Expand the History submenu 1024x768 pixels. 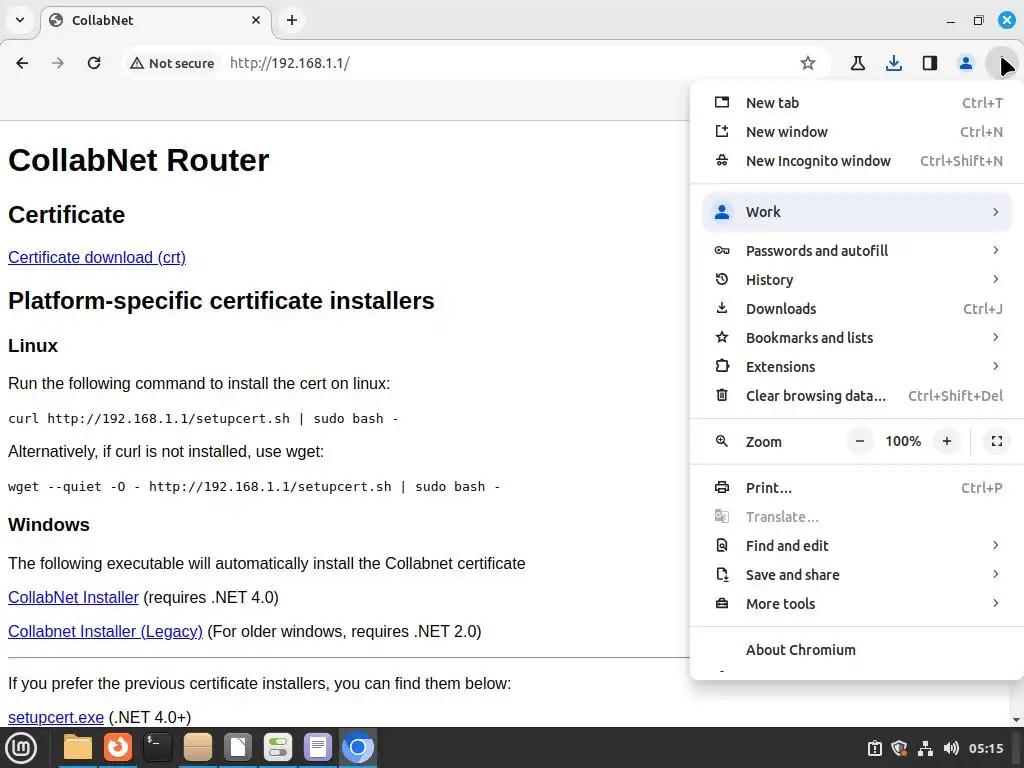[x=857, y=280]
